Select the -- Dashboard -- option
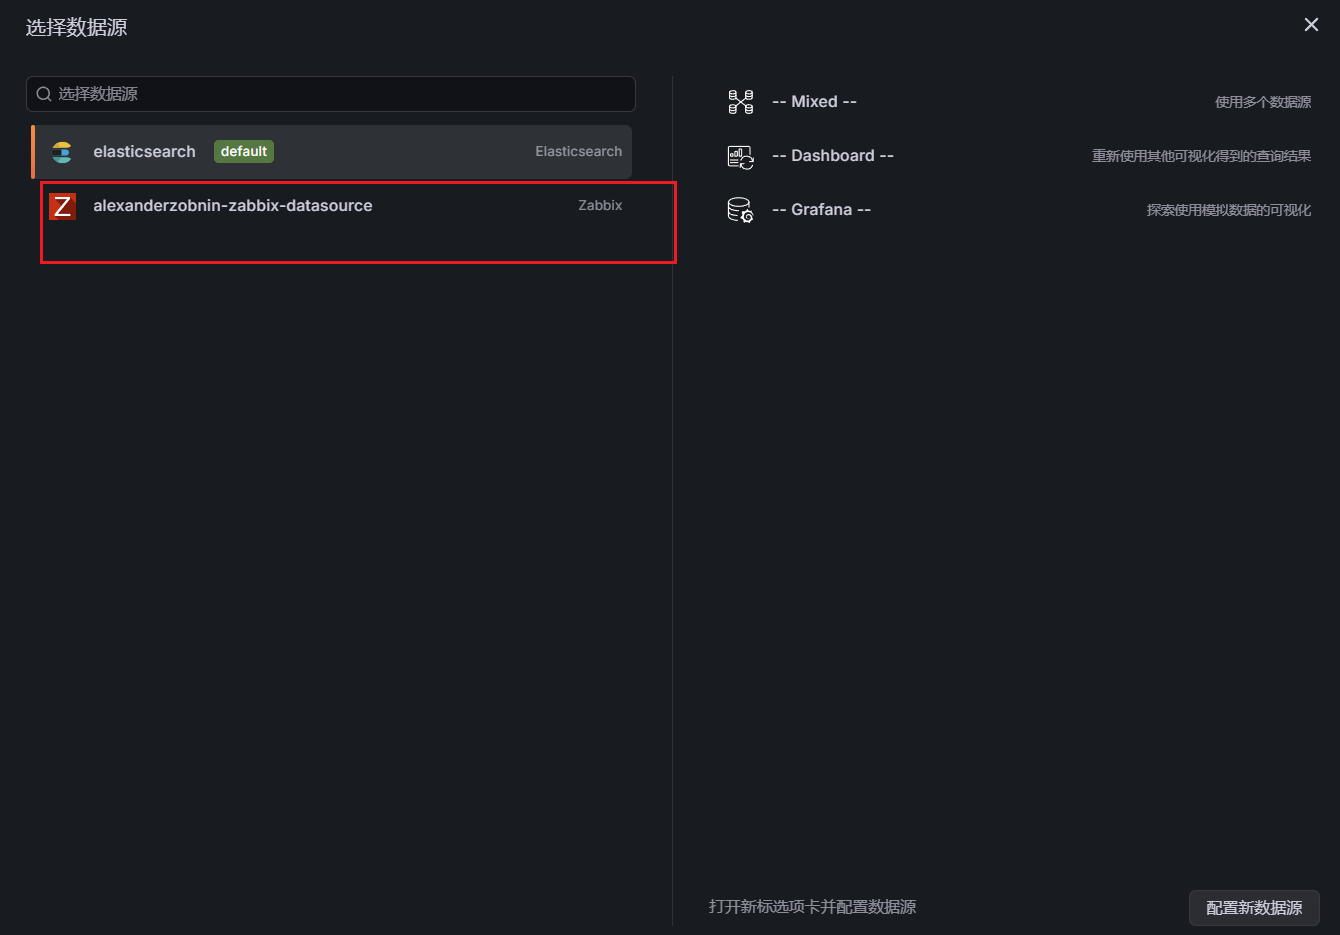 (832, 156)
